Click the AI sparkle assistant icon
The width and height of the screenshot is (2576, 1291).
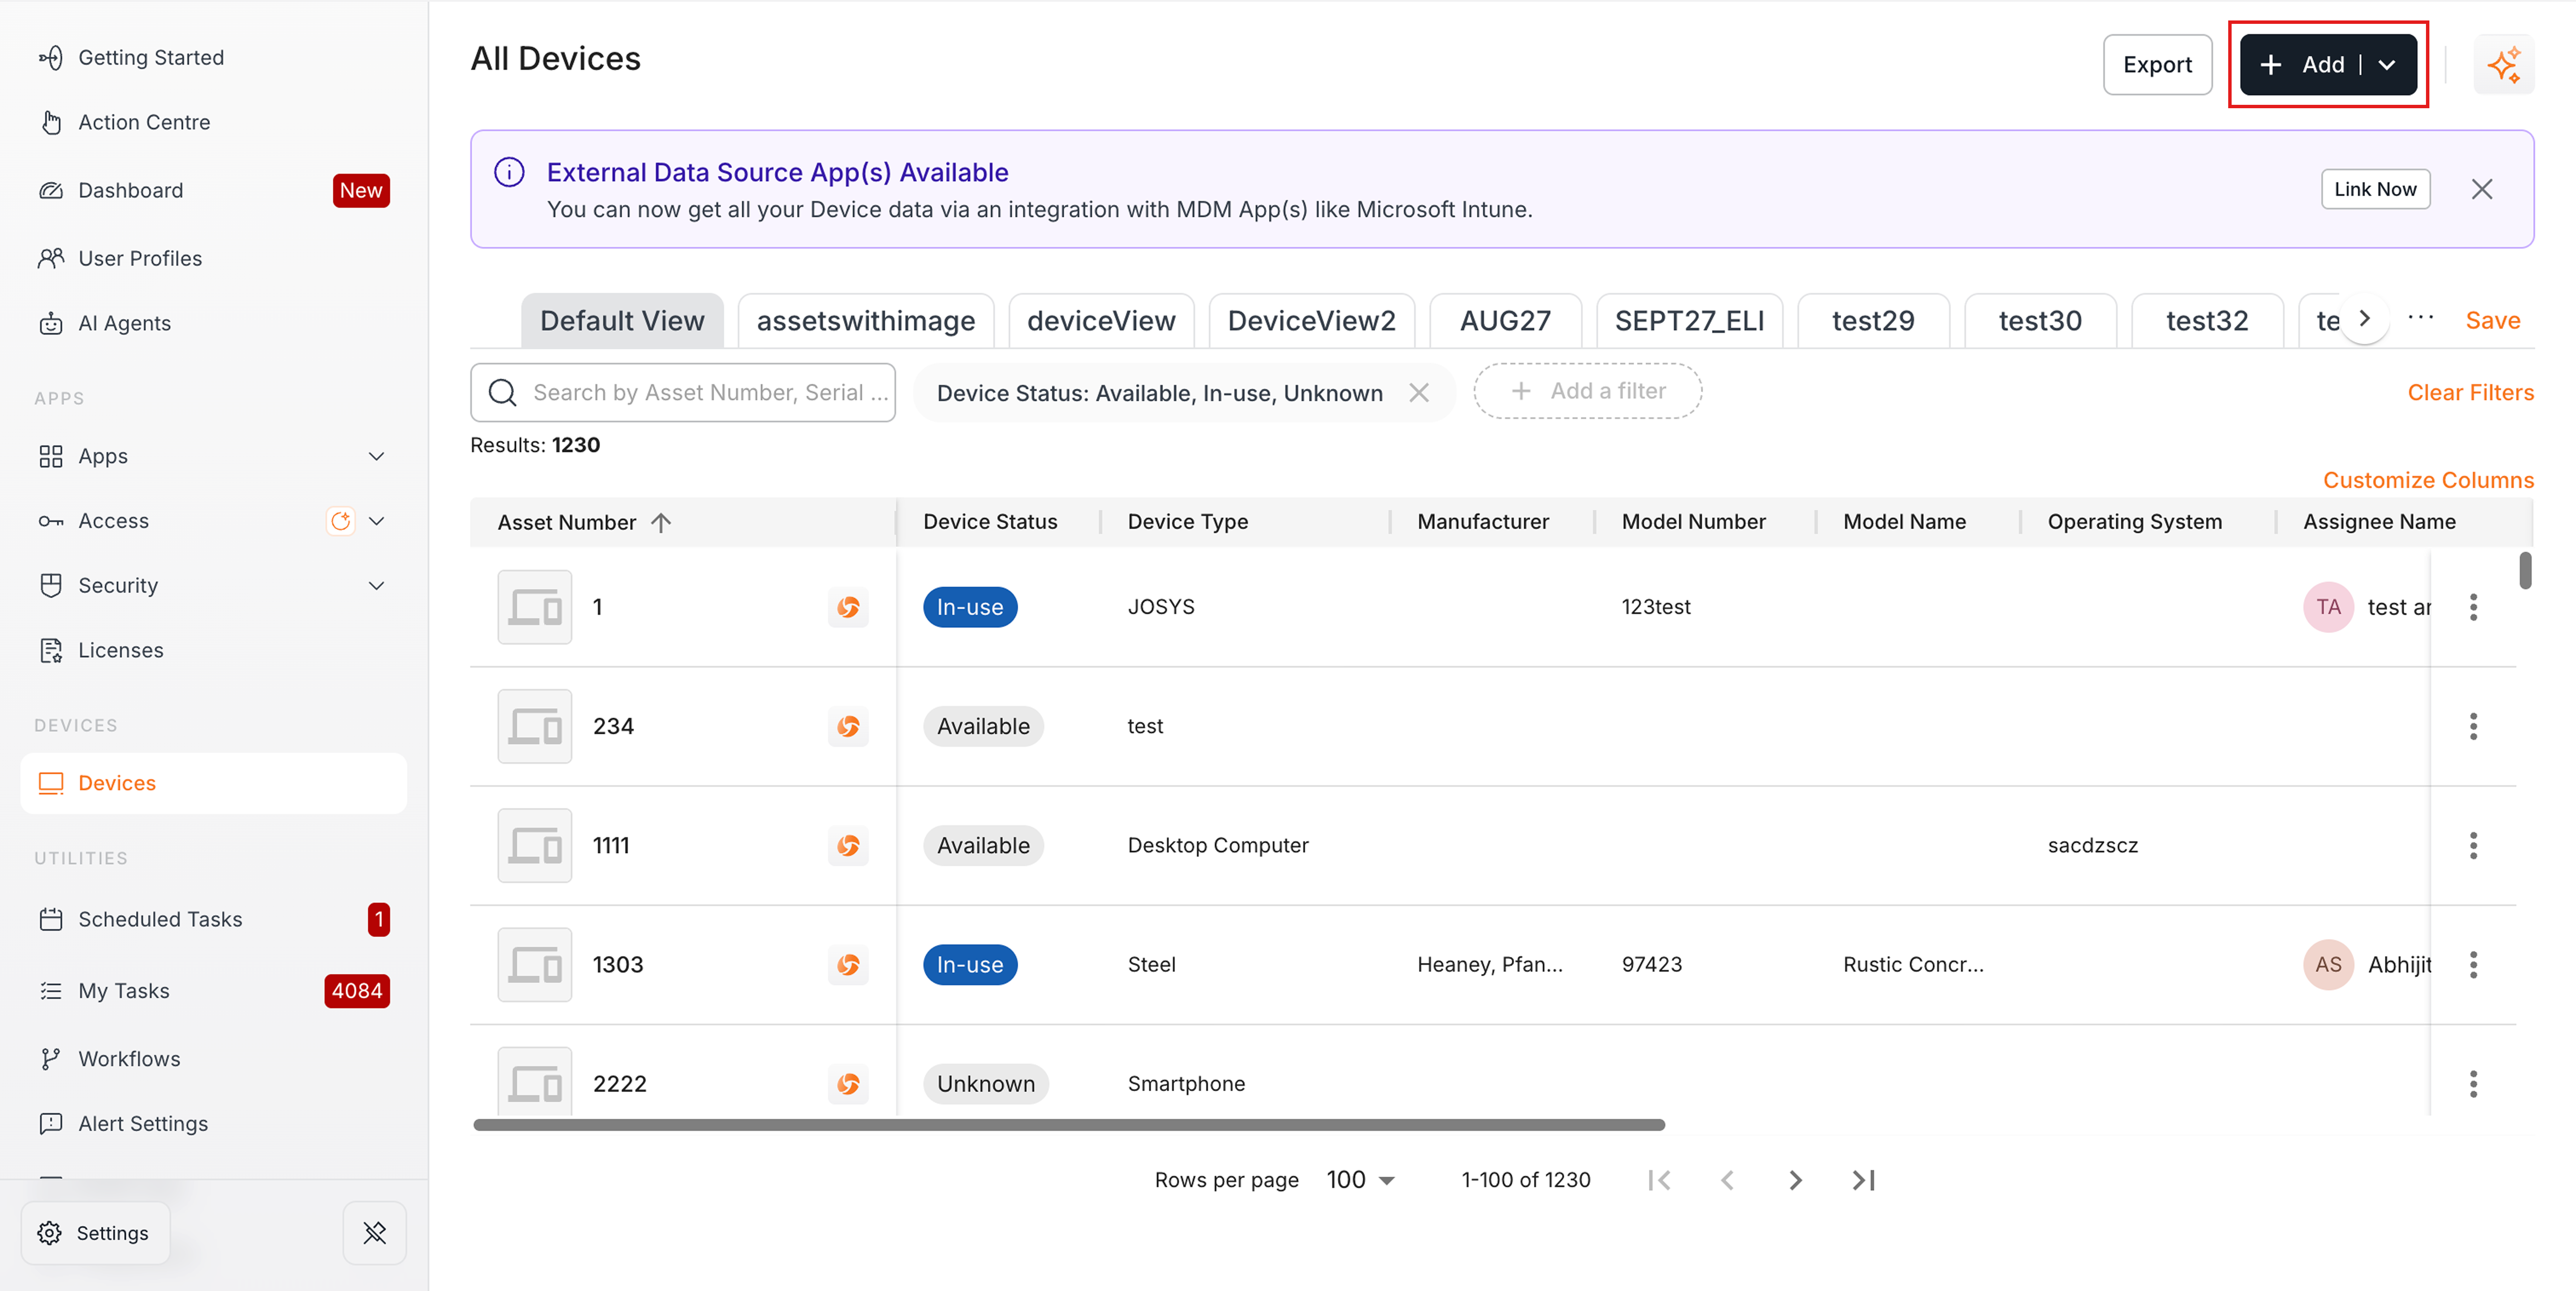click(x=2503, y=65)
